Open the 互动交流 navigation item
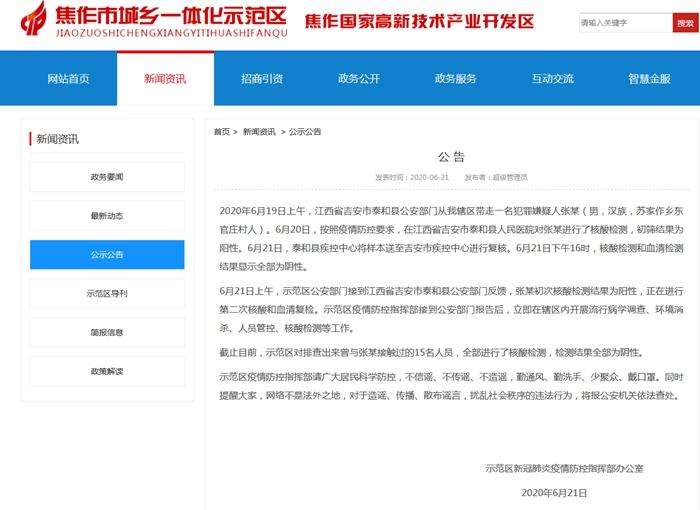 coord(553,79)
